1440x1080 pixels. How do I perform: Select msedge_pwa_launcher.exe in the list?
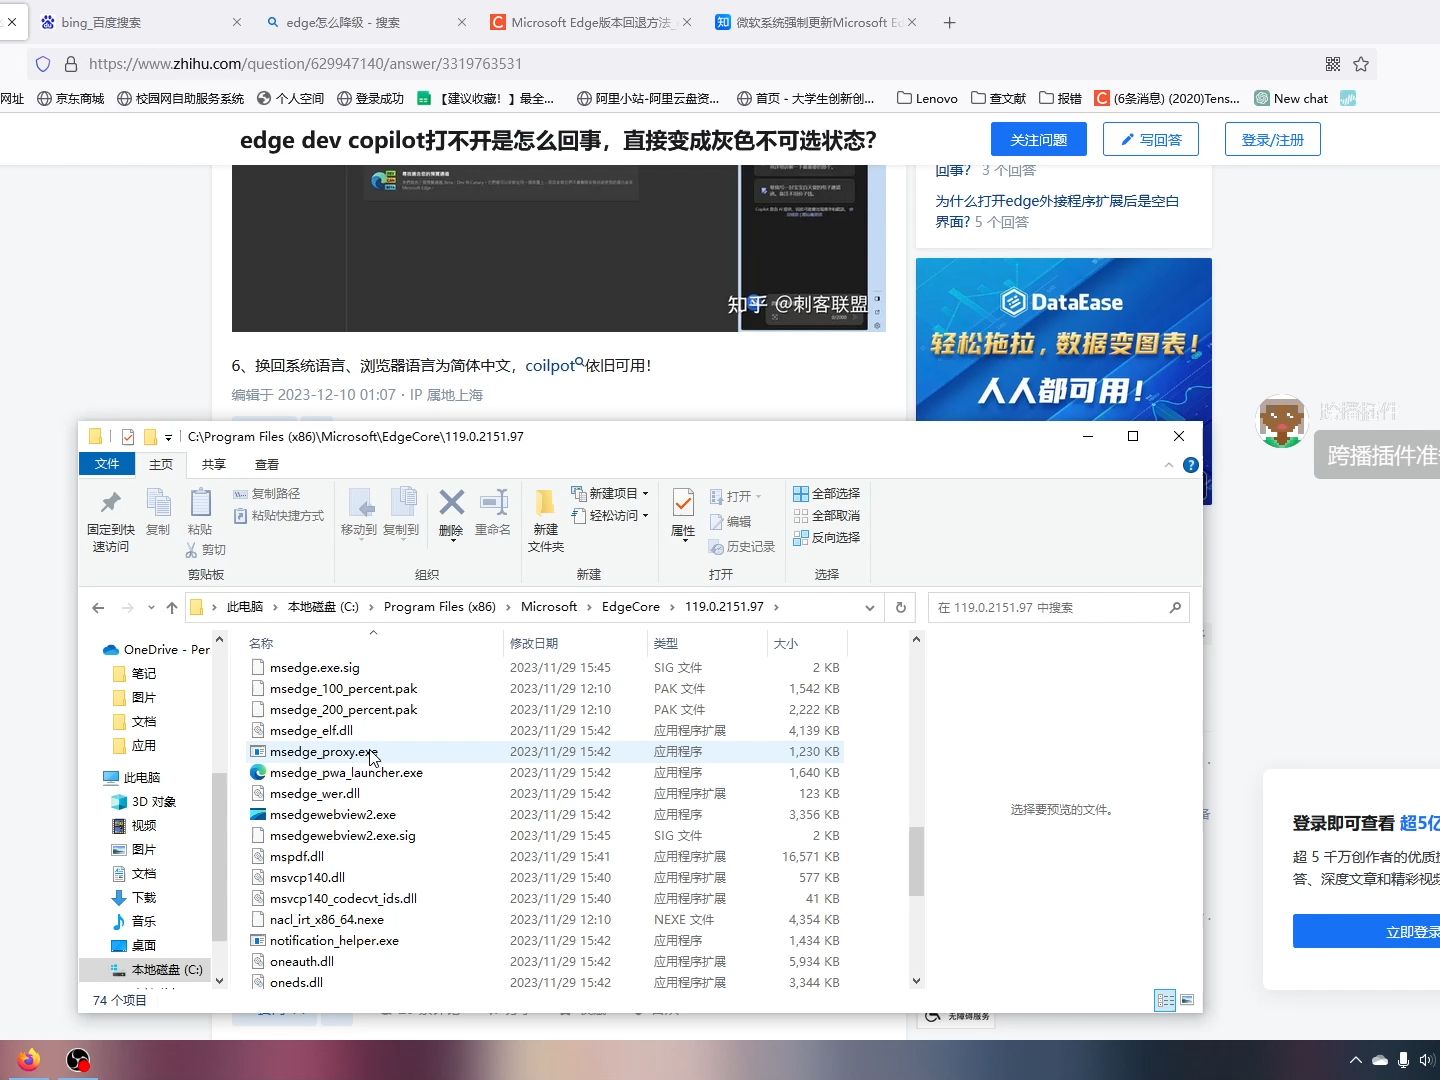pyautogui.click(x=545, y=773)
